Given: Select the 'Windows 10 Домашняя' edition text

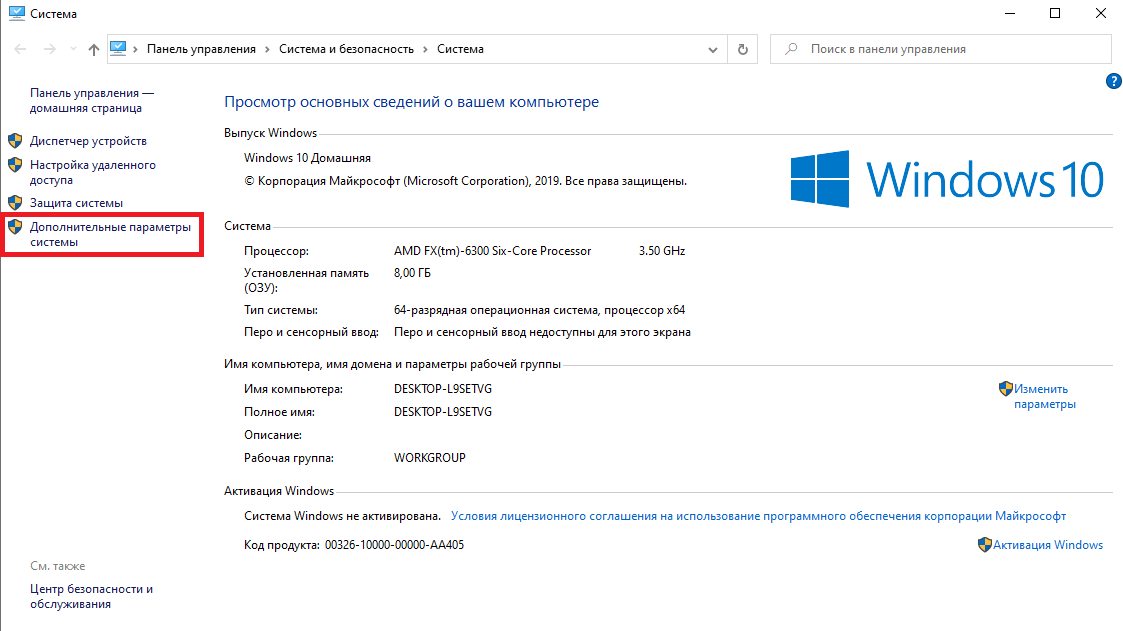Looking at the screenshot, I should pyautogui.click(x=307, y=158).
